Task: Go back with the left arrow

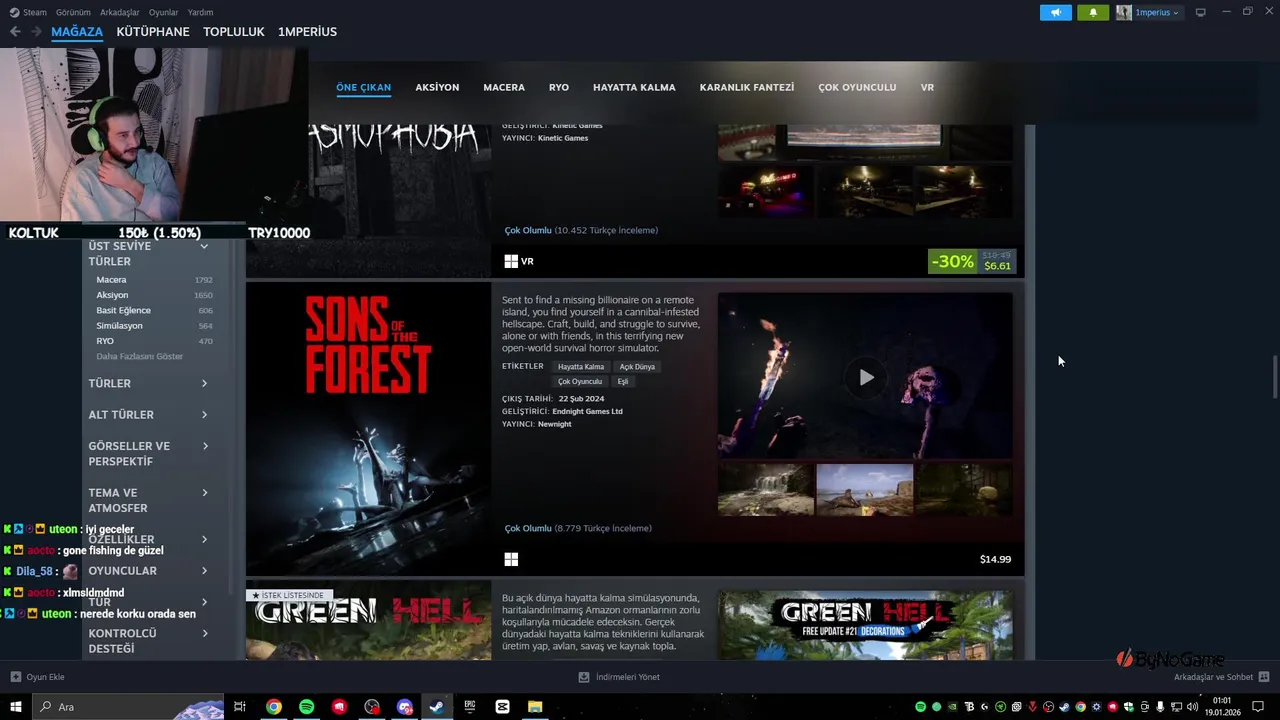Action: pyautogui.click(x=15, y=32)
